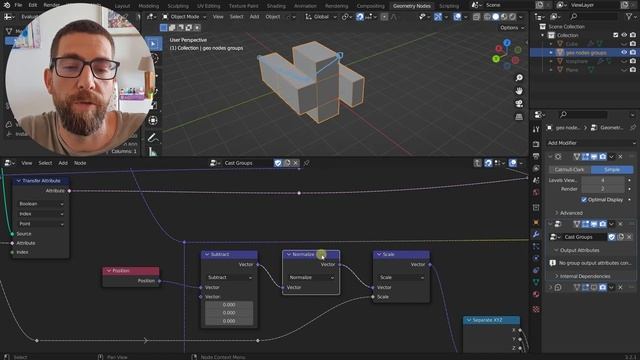This screenshot has width=640, height=360.
Task: Toggle the GeoNodes modifier realtime display icon
Action: pos(594,224)
